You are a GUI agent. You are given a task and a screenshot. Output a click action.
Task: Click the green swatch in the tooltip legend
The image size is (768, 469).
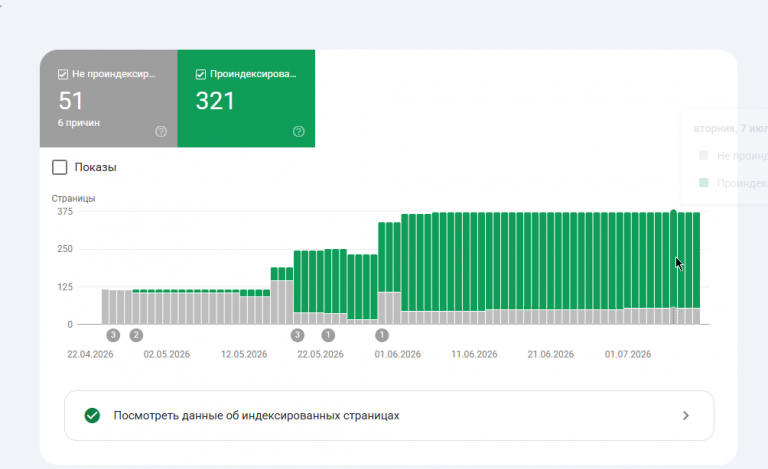pos(704,183)
